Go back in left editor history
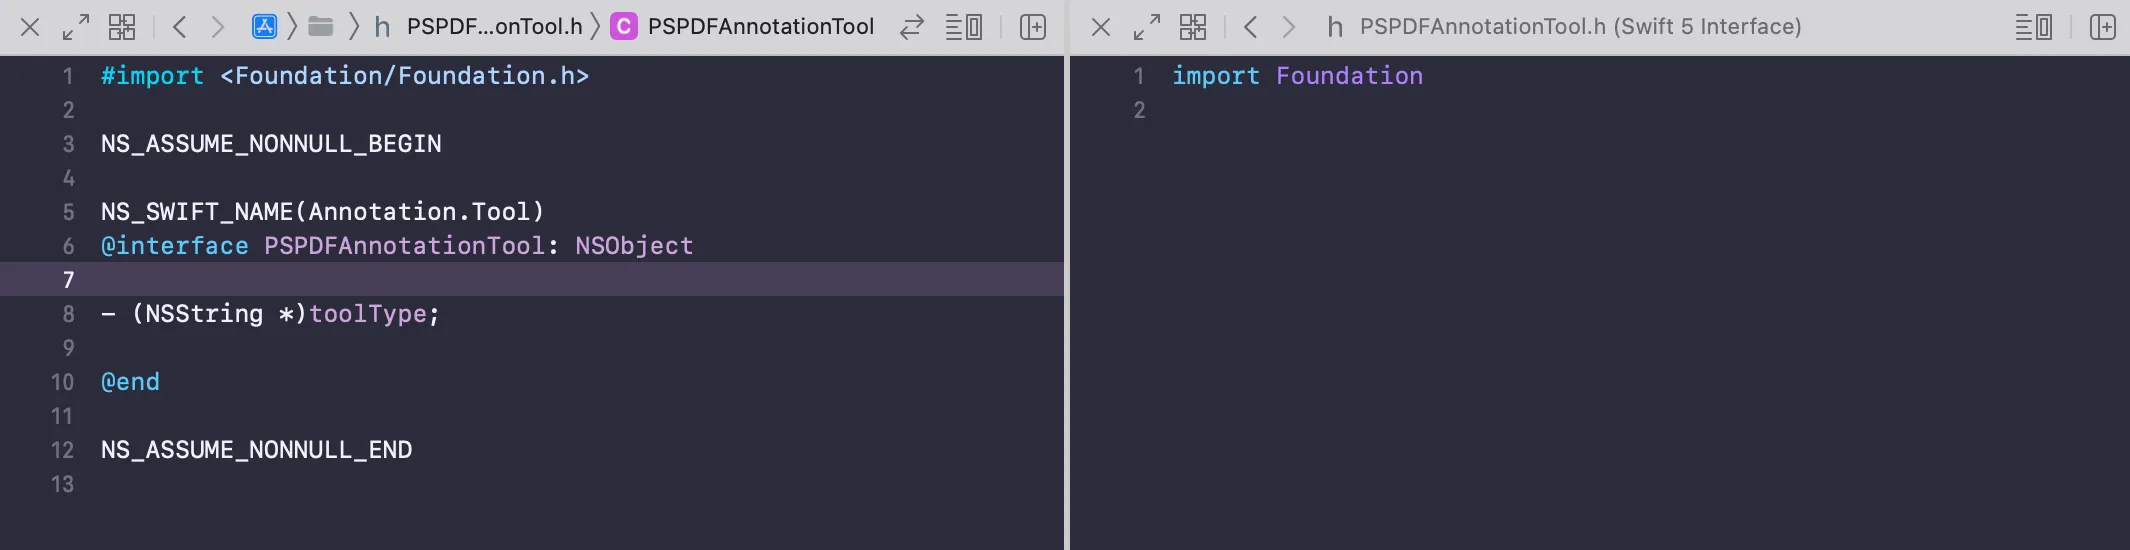The height and width of the screenshot is (550, 2130). pyautogui.click(x=180, y=27)
